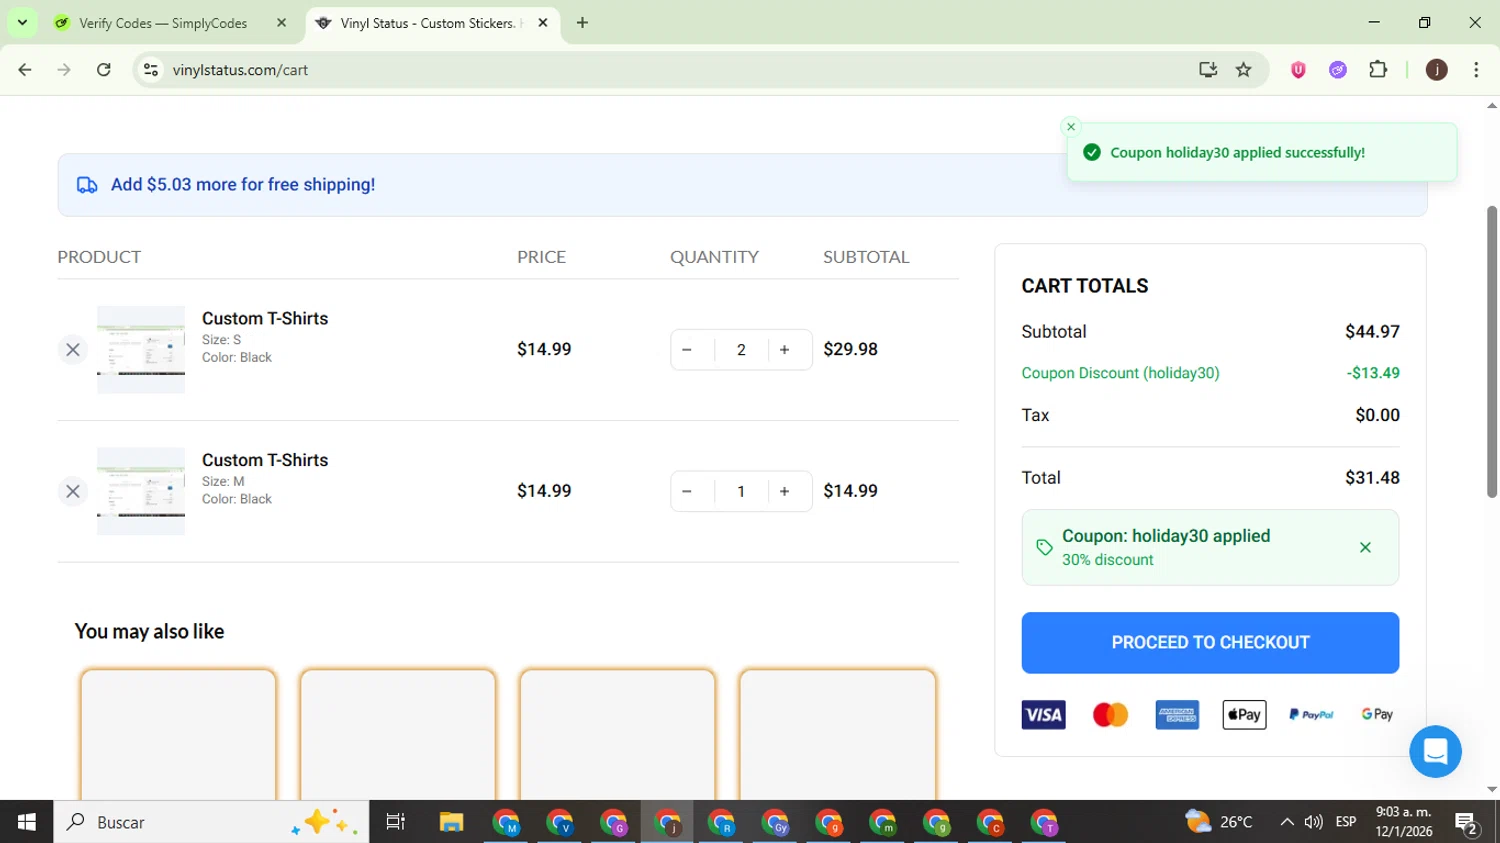Go forward in browser history

(x=64, y=70)
